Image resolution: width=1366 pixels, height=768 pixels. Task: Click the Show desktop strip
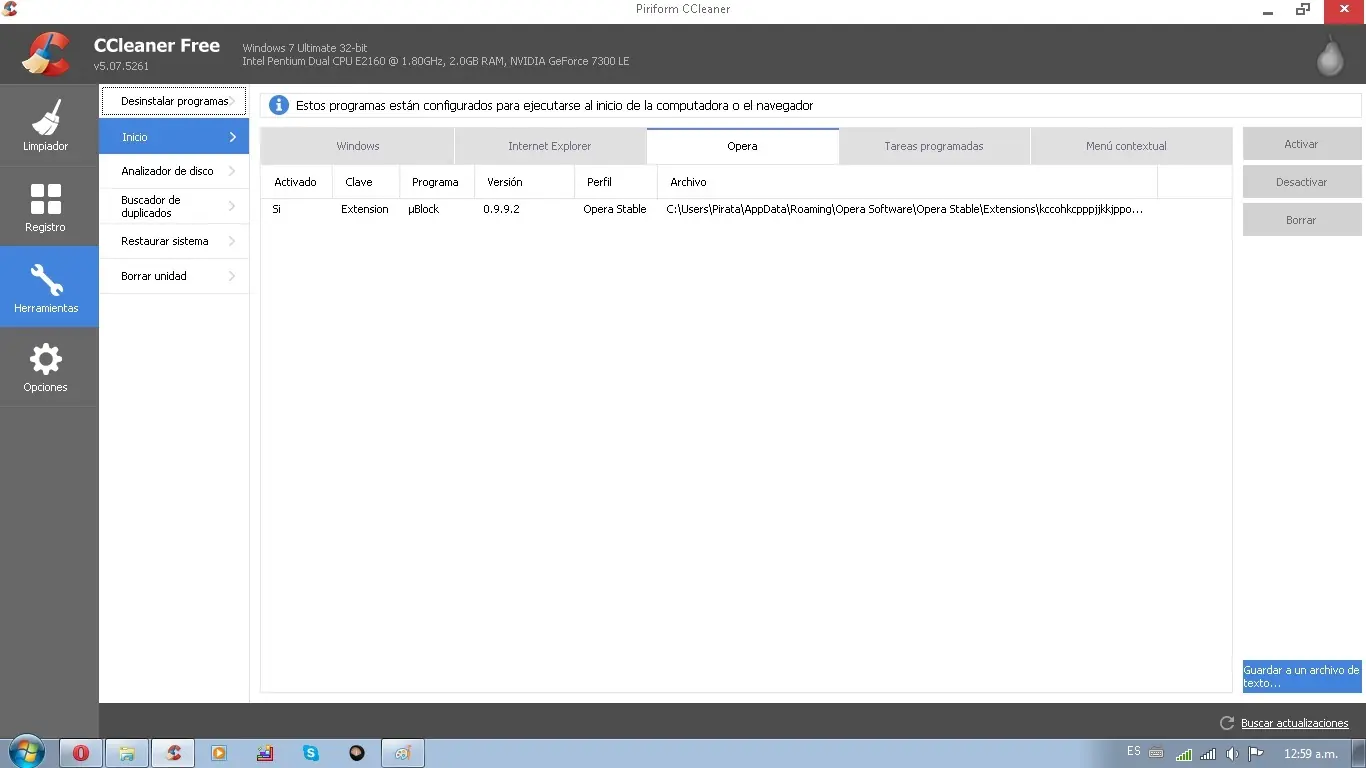(x=1359, y=753)
